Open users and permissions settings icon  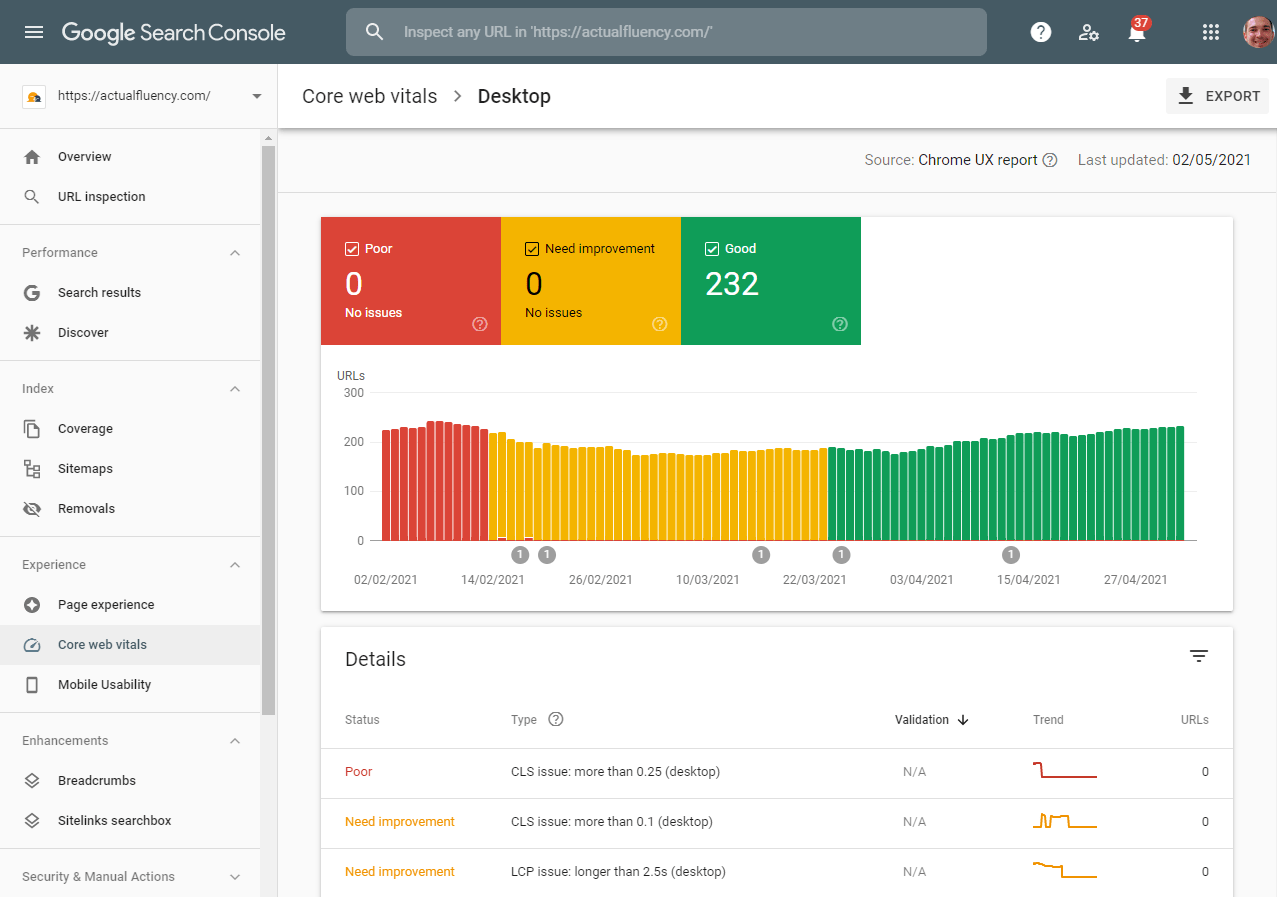(x=1089, y=32)
